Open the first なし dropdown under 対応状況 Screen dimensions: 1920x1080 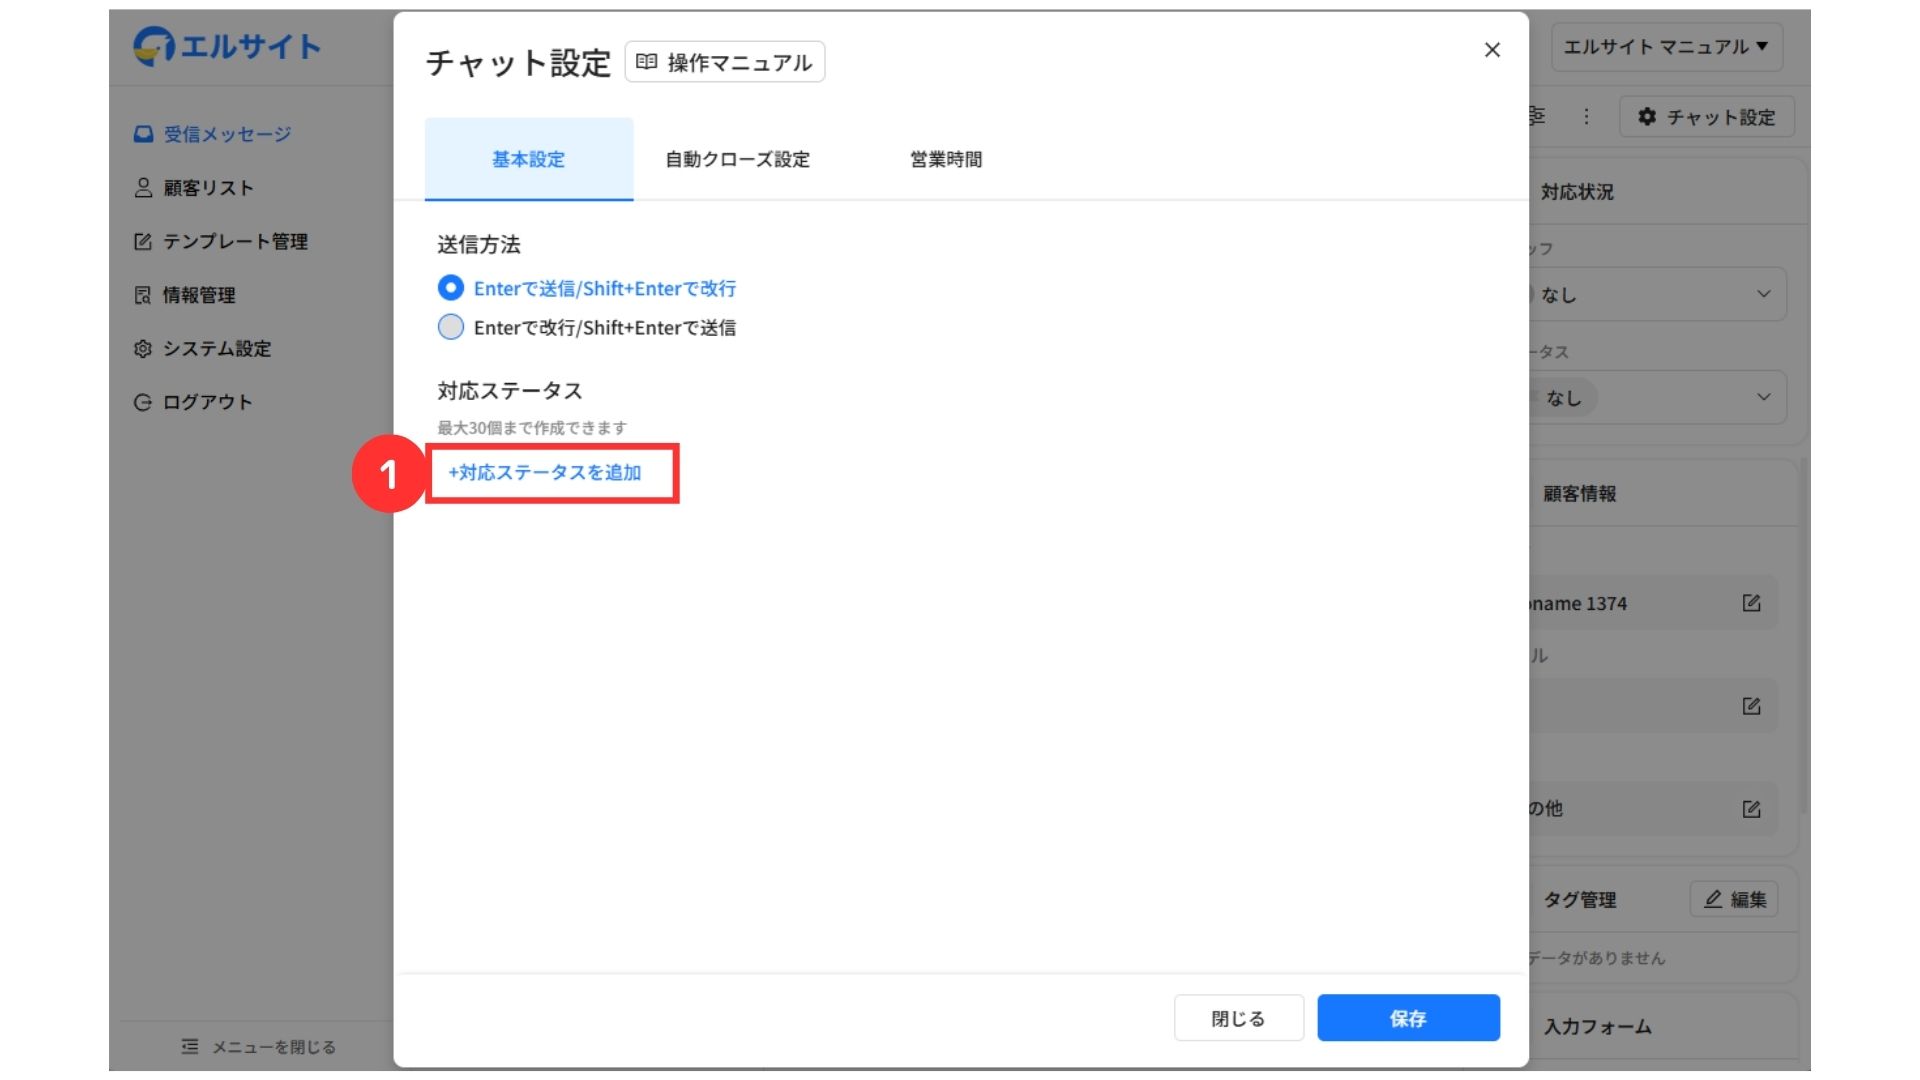click(x=1660, y=294)
